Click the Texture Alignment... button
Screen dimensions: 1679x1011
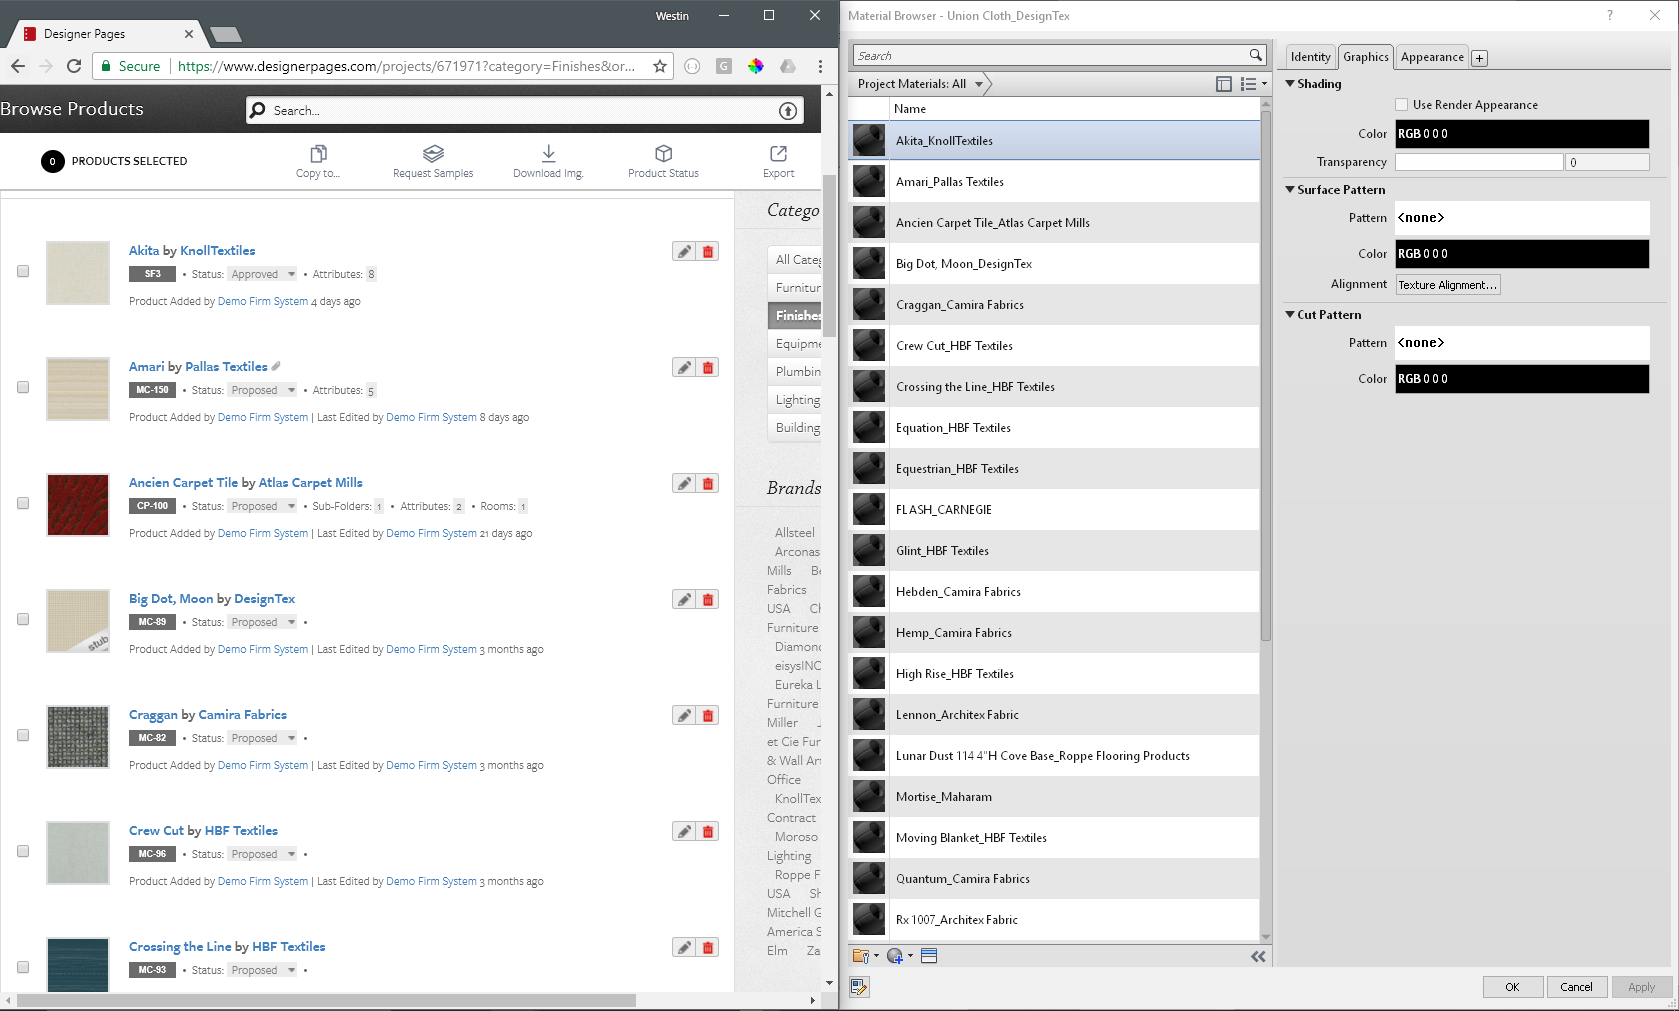[x=1448, y=285]
